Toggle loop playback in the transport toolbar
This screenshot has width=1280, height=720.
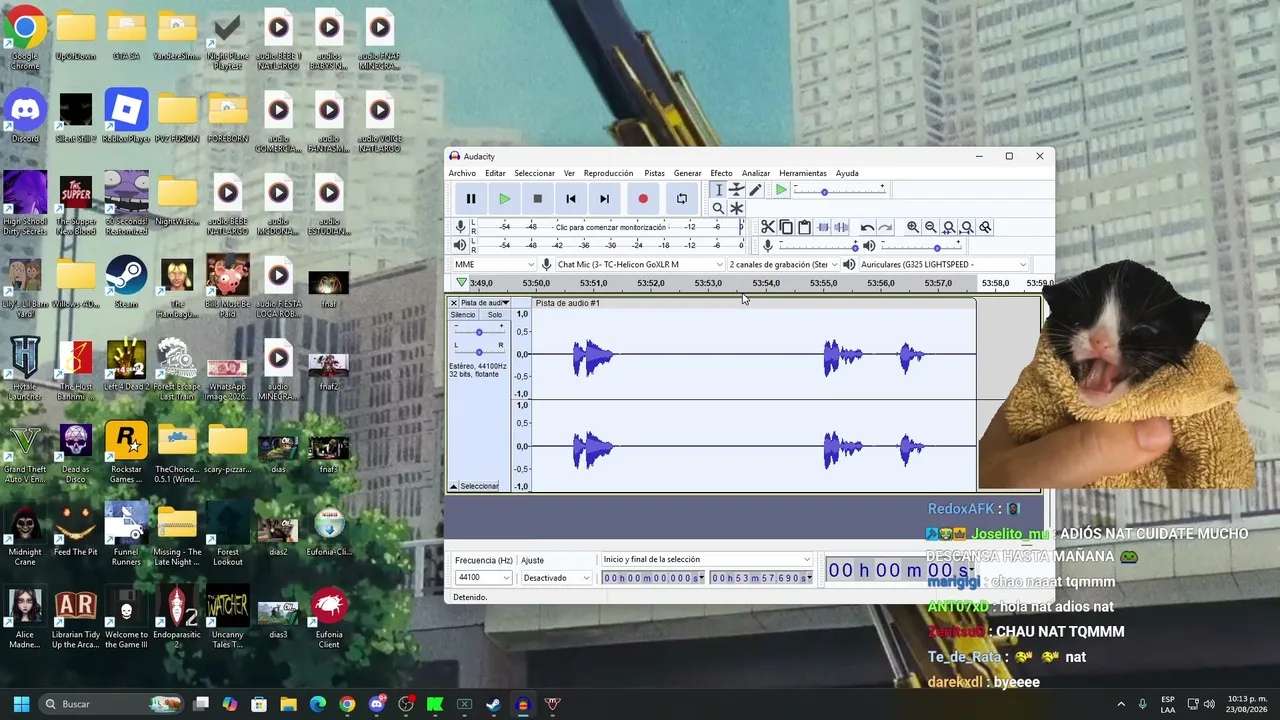point(682,199)
